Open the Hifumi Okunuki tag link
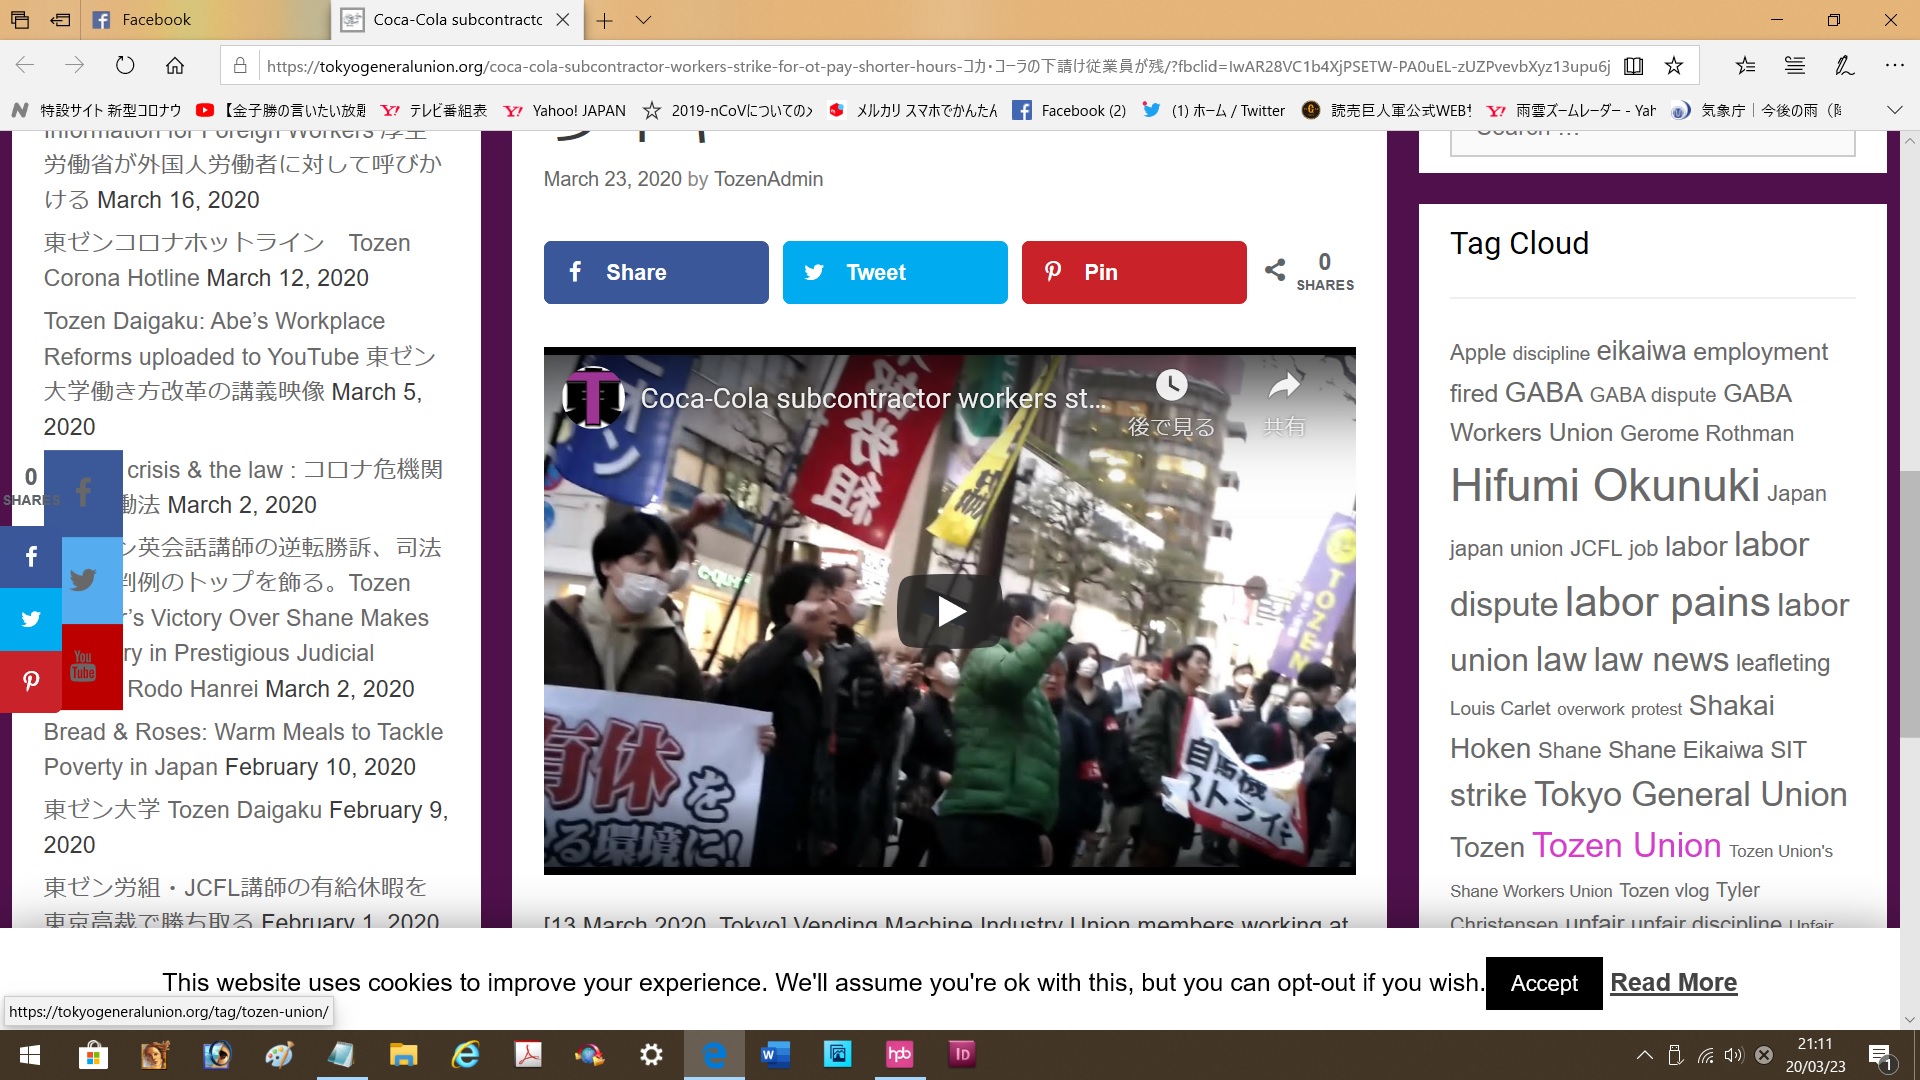The image size is (1920, 1080). [x=1604, y=486]
